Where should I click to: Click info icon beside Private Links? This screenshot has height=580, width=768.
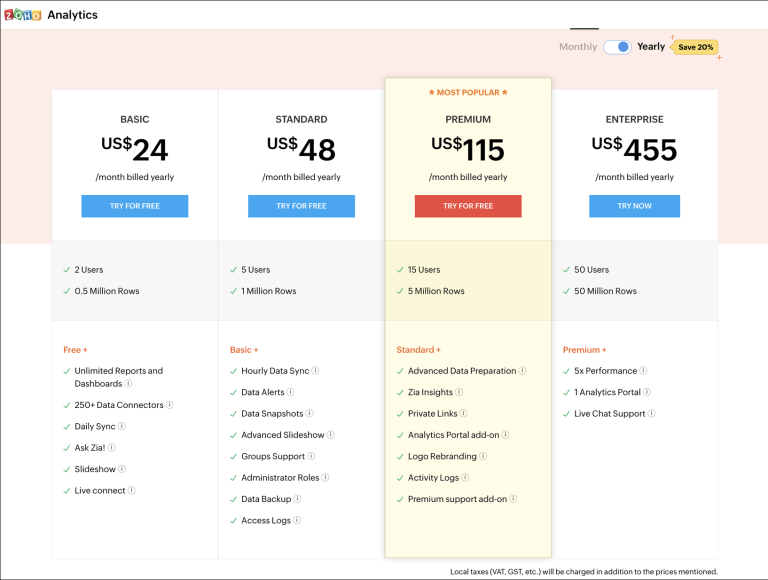coord(463,413)
